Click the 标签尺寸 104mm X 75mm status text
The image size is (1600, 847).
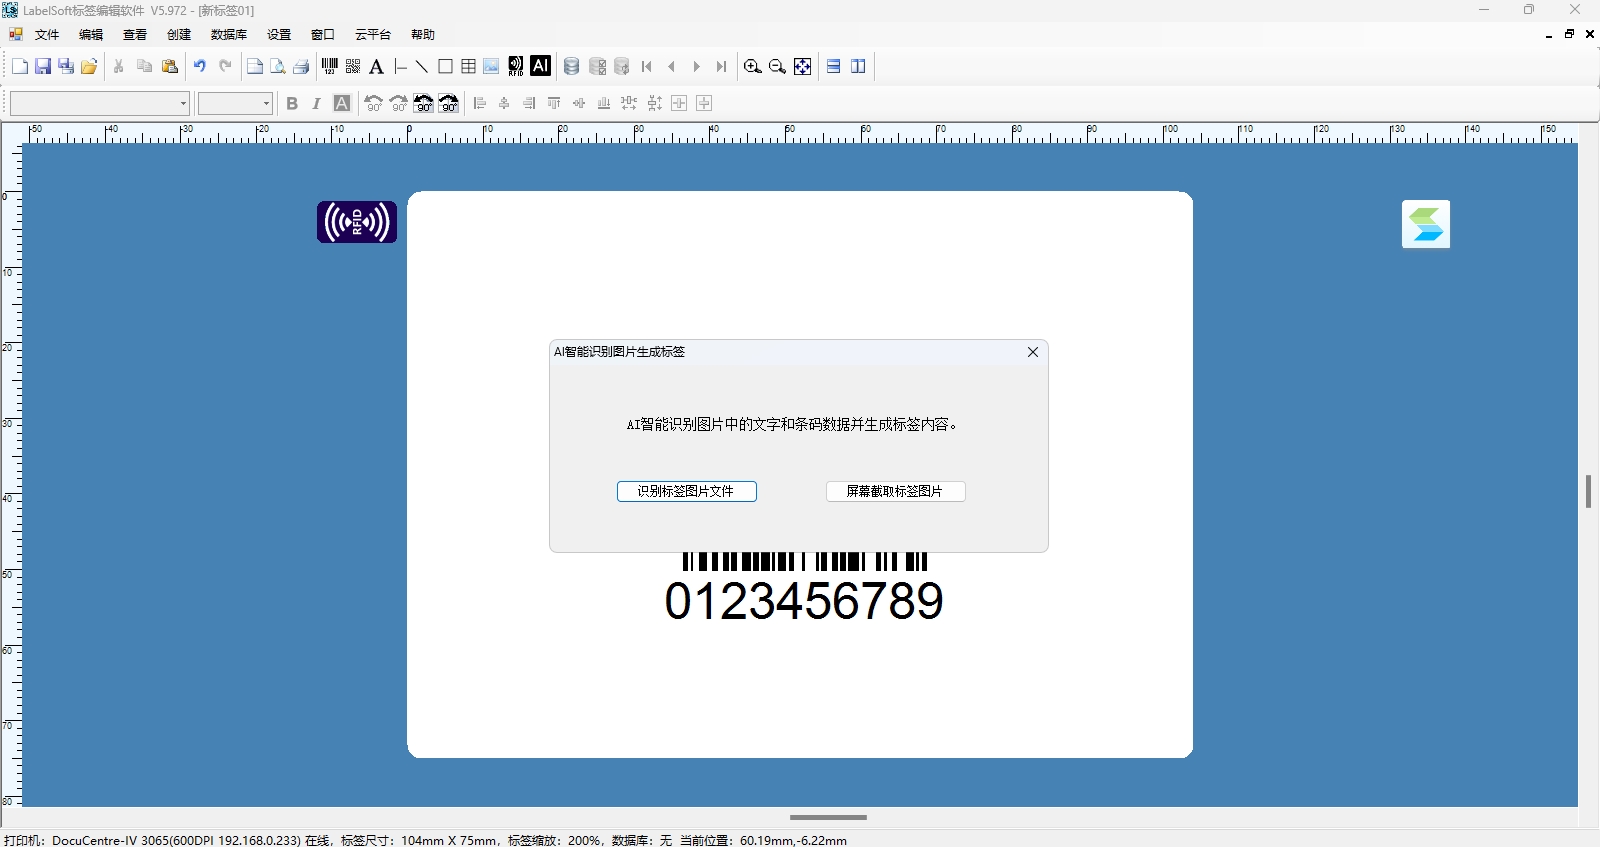coord(419,840)
